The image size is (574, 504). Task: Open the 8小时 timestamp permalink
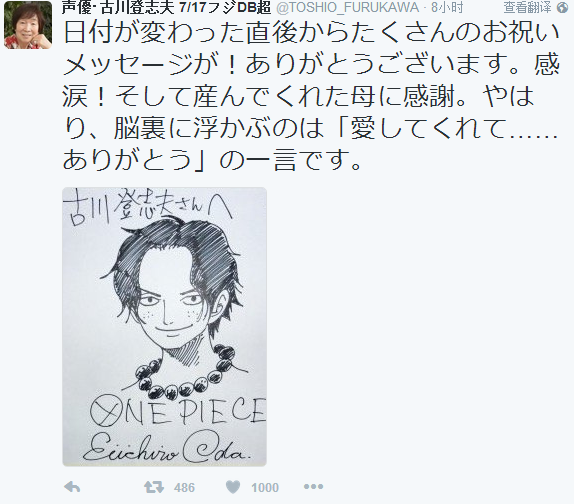pyautogui.click(x=447, y=7)
